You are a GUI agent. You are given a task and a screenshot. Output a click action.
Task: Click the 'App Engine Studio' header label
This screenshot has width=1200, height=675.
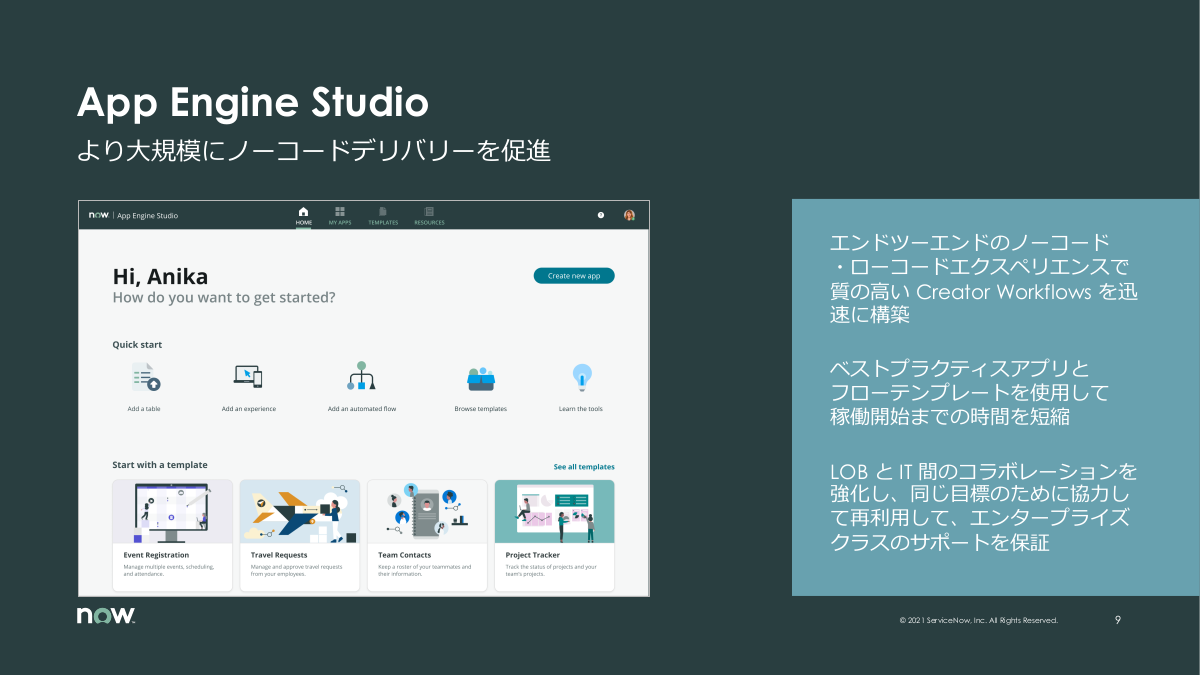pos(148,215)
